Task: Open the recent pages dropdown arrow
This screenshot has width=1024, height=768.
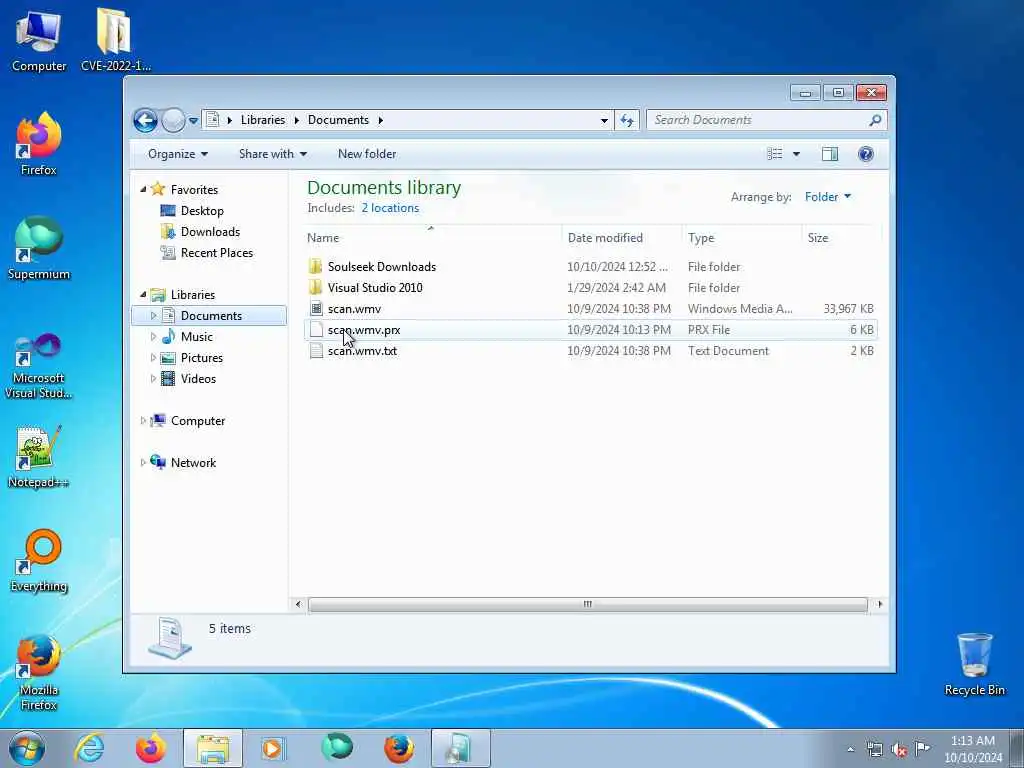Action: point(193,121)
